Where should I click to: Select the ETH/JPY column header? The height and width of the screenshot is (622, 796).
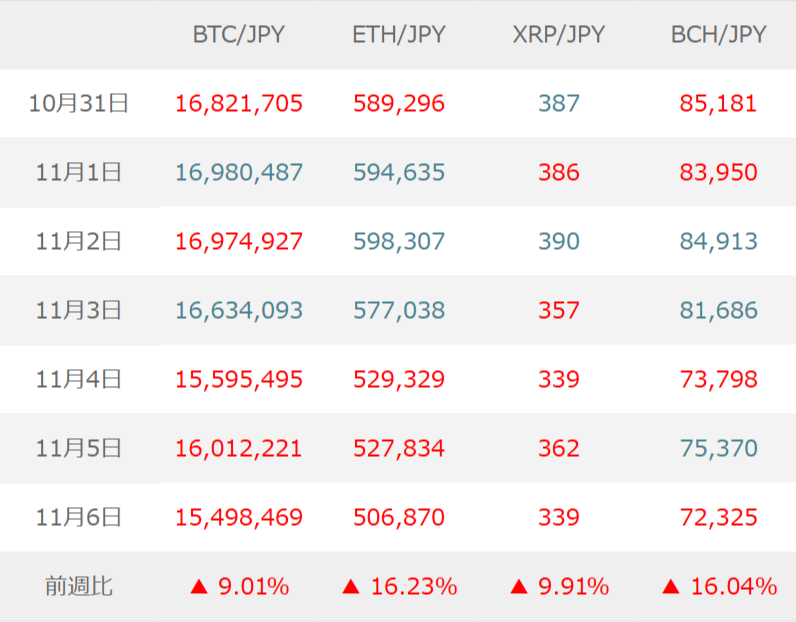399,35
